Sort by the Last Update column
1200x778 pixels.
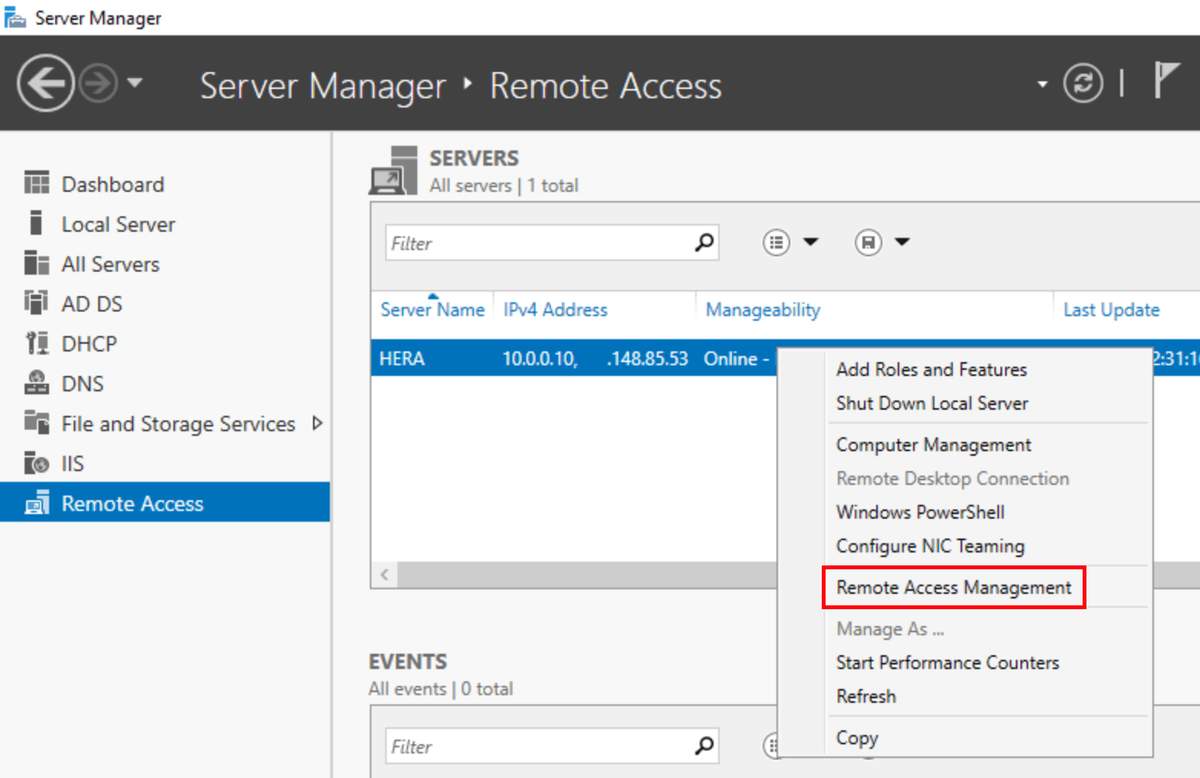point(1111,309)
